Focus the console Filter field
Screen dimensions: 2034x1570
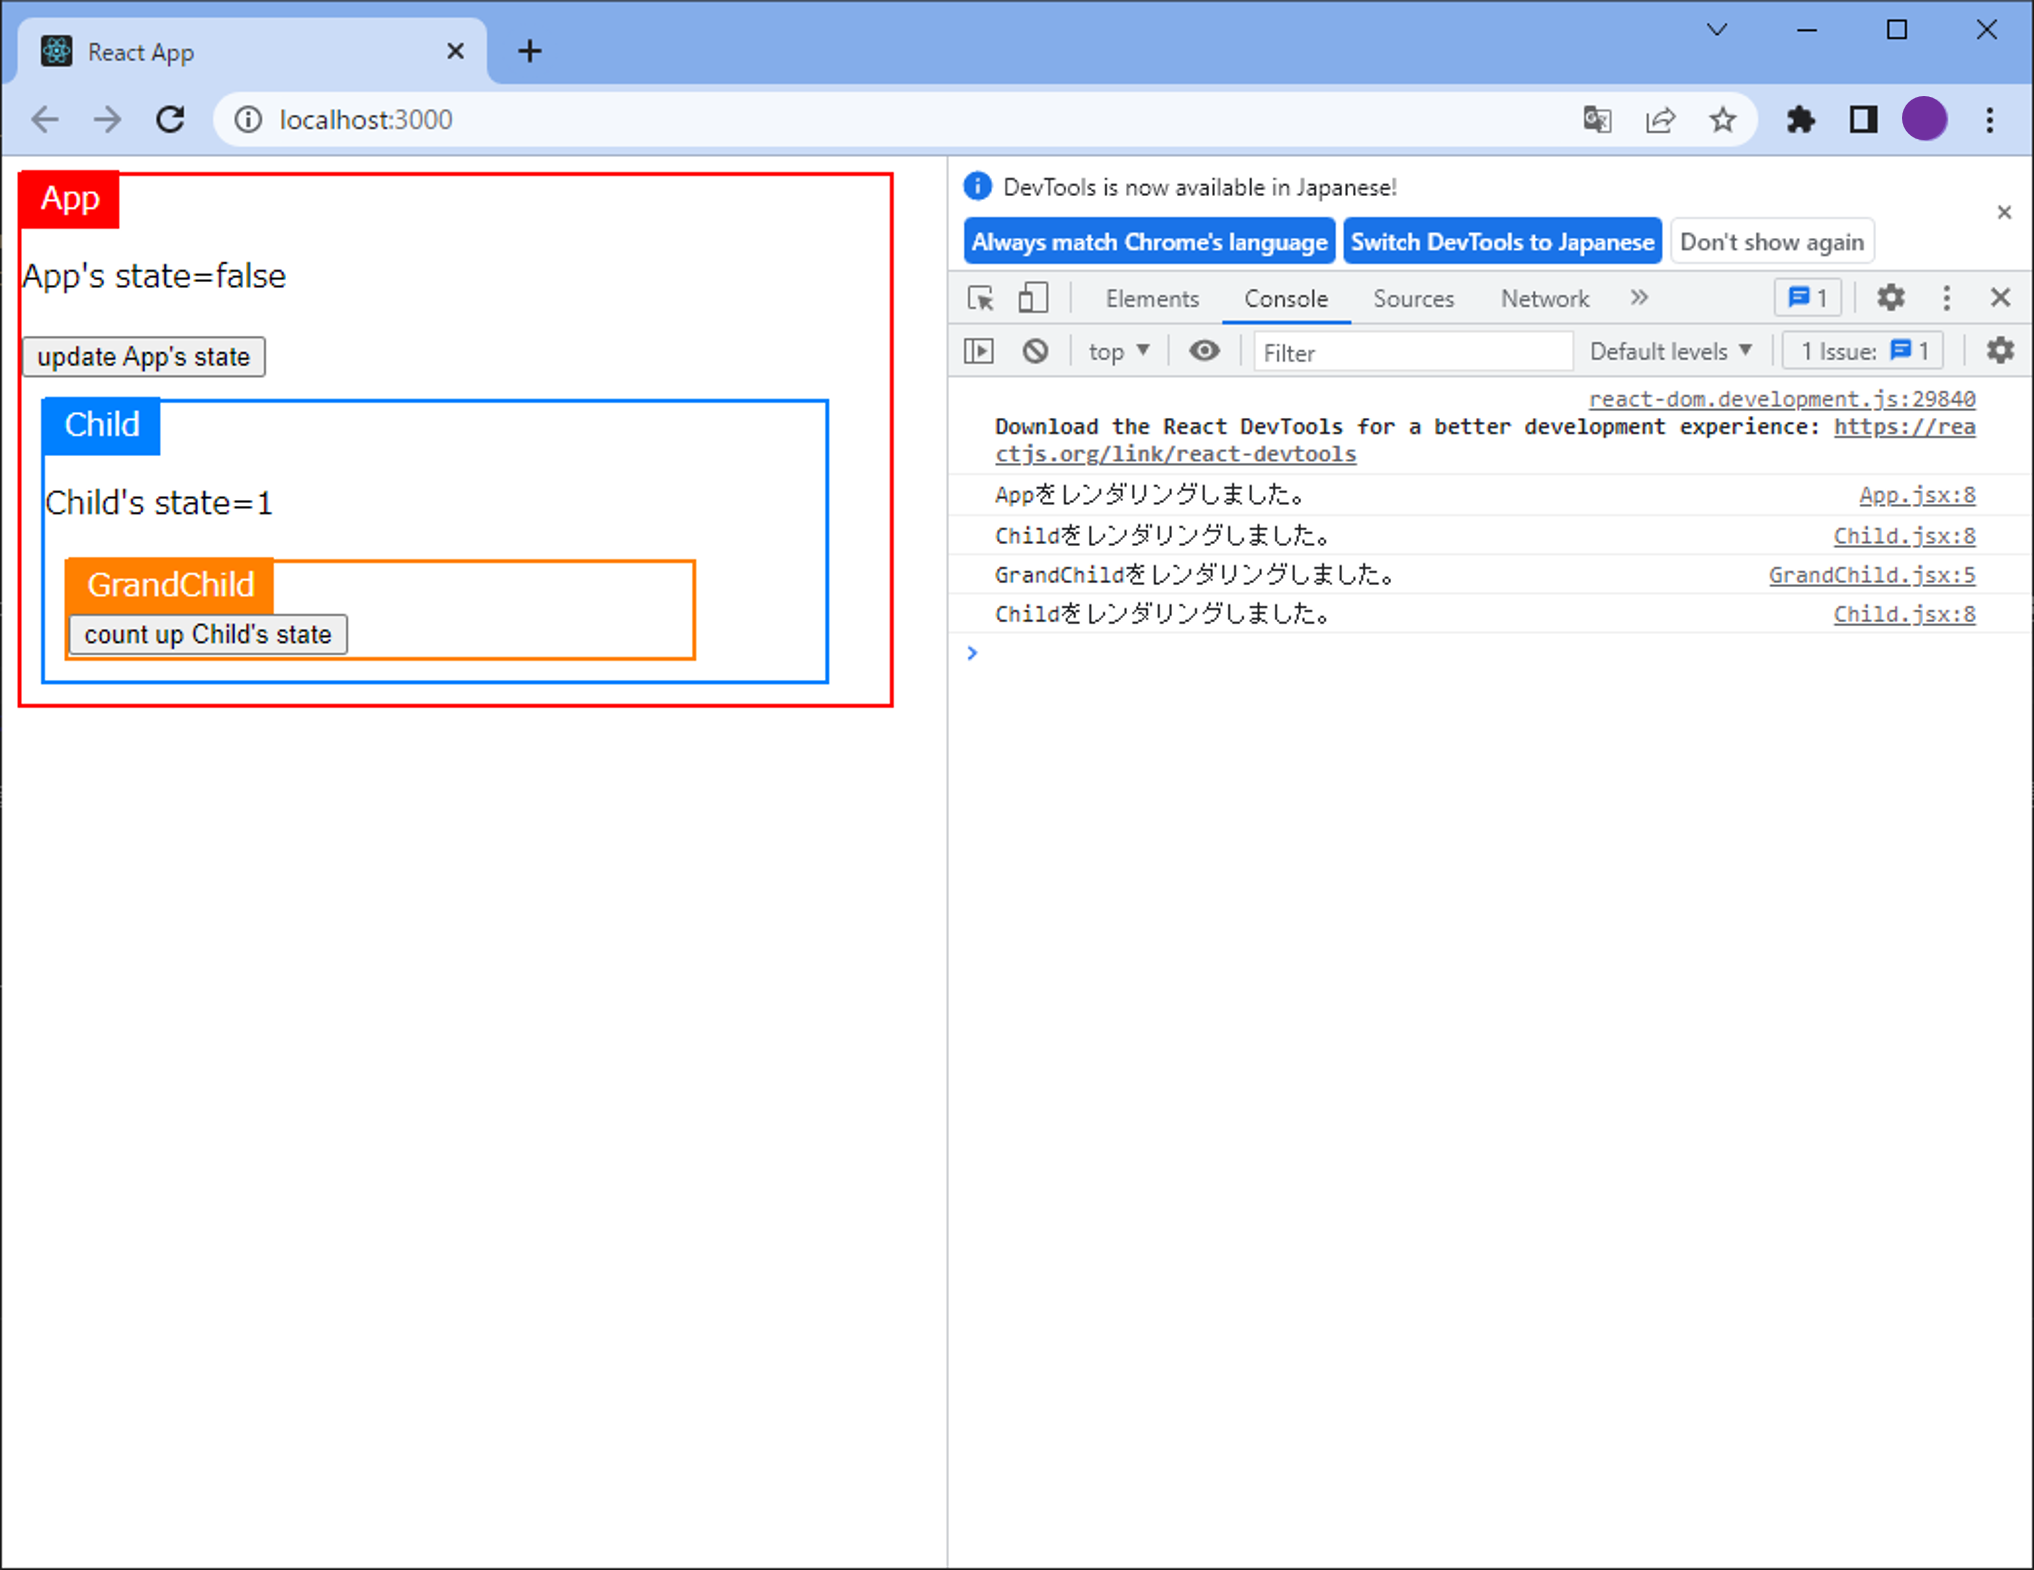coord(1413,352)
